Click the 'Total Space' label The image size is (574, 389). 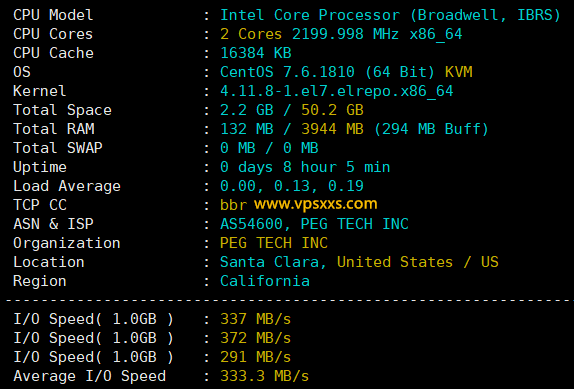point(62,110)
